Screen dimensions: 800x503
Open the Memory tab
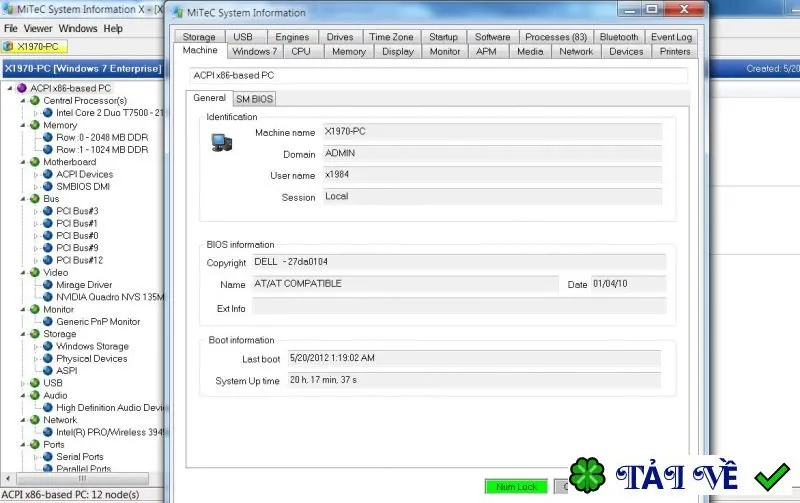tap(349, 52)
